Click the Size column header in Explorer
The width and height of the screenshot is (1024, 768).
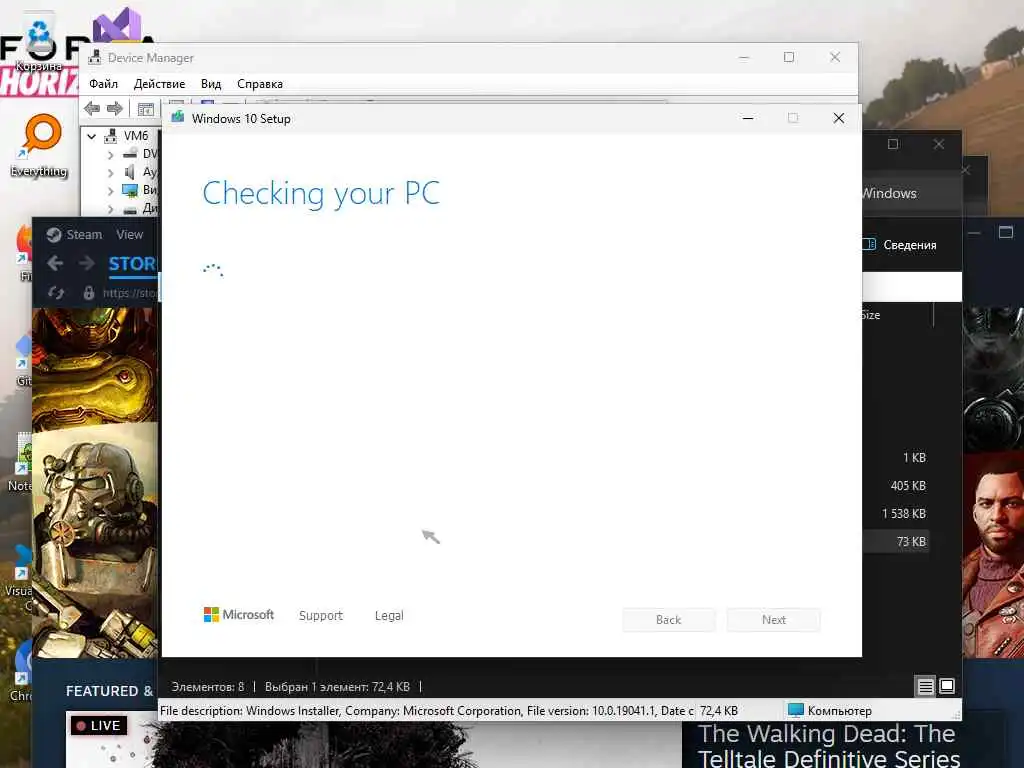click(871, 315)
